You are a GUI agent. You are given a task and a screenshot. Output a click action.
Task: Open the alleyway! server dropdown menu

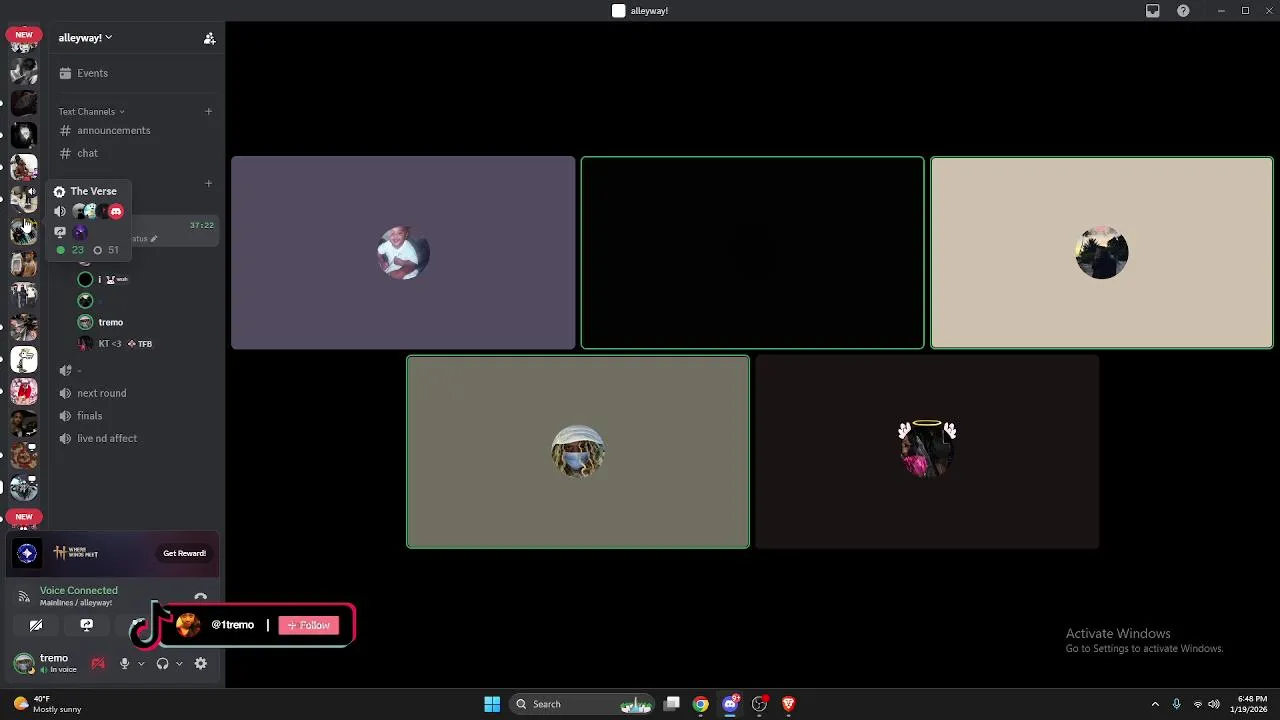coord(85,38)
